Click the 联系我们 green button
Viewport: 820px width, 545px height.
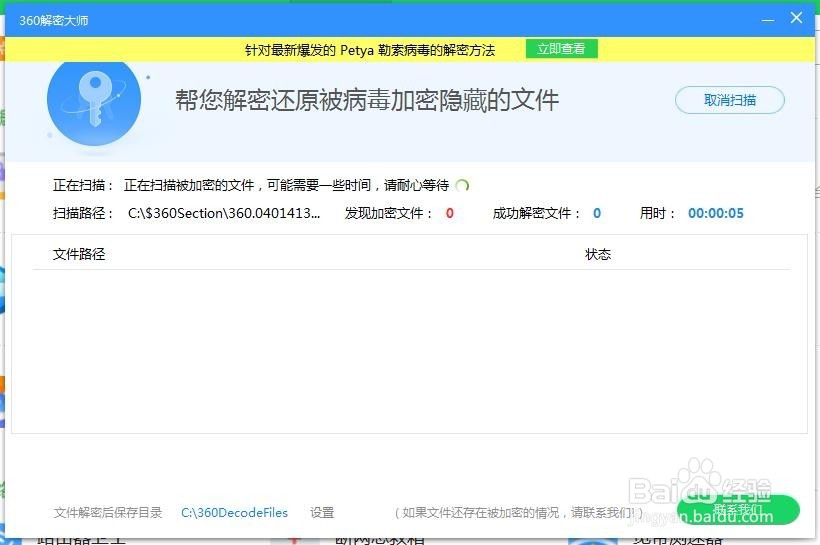tap(738, 509)
